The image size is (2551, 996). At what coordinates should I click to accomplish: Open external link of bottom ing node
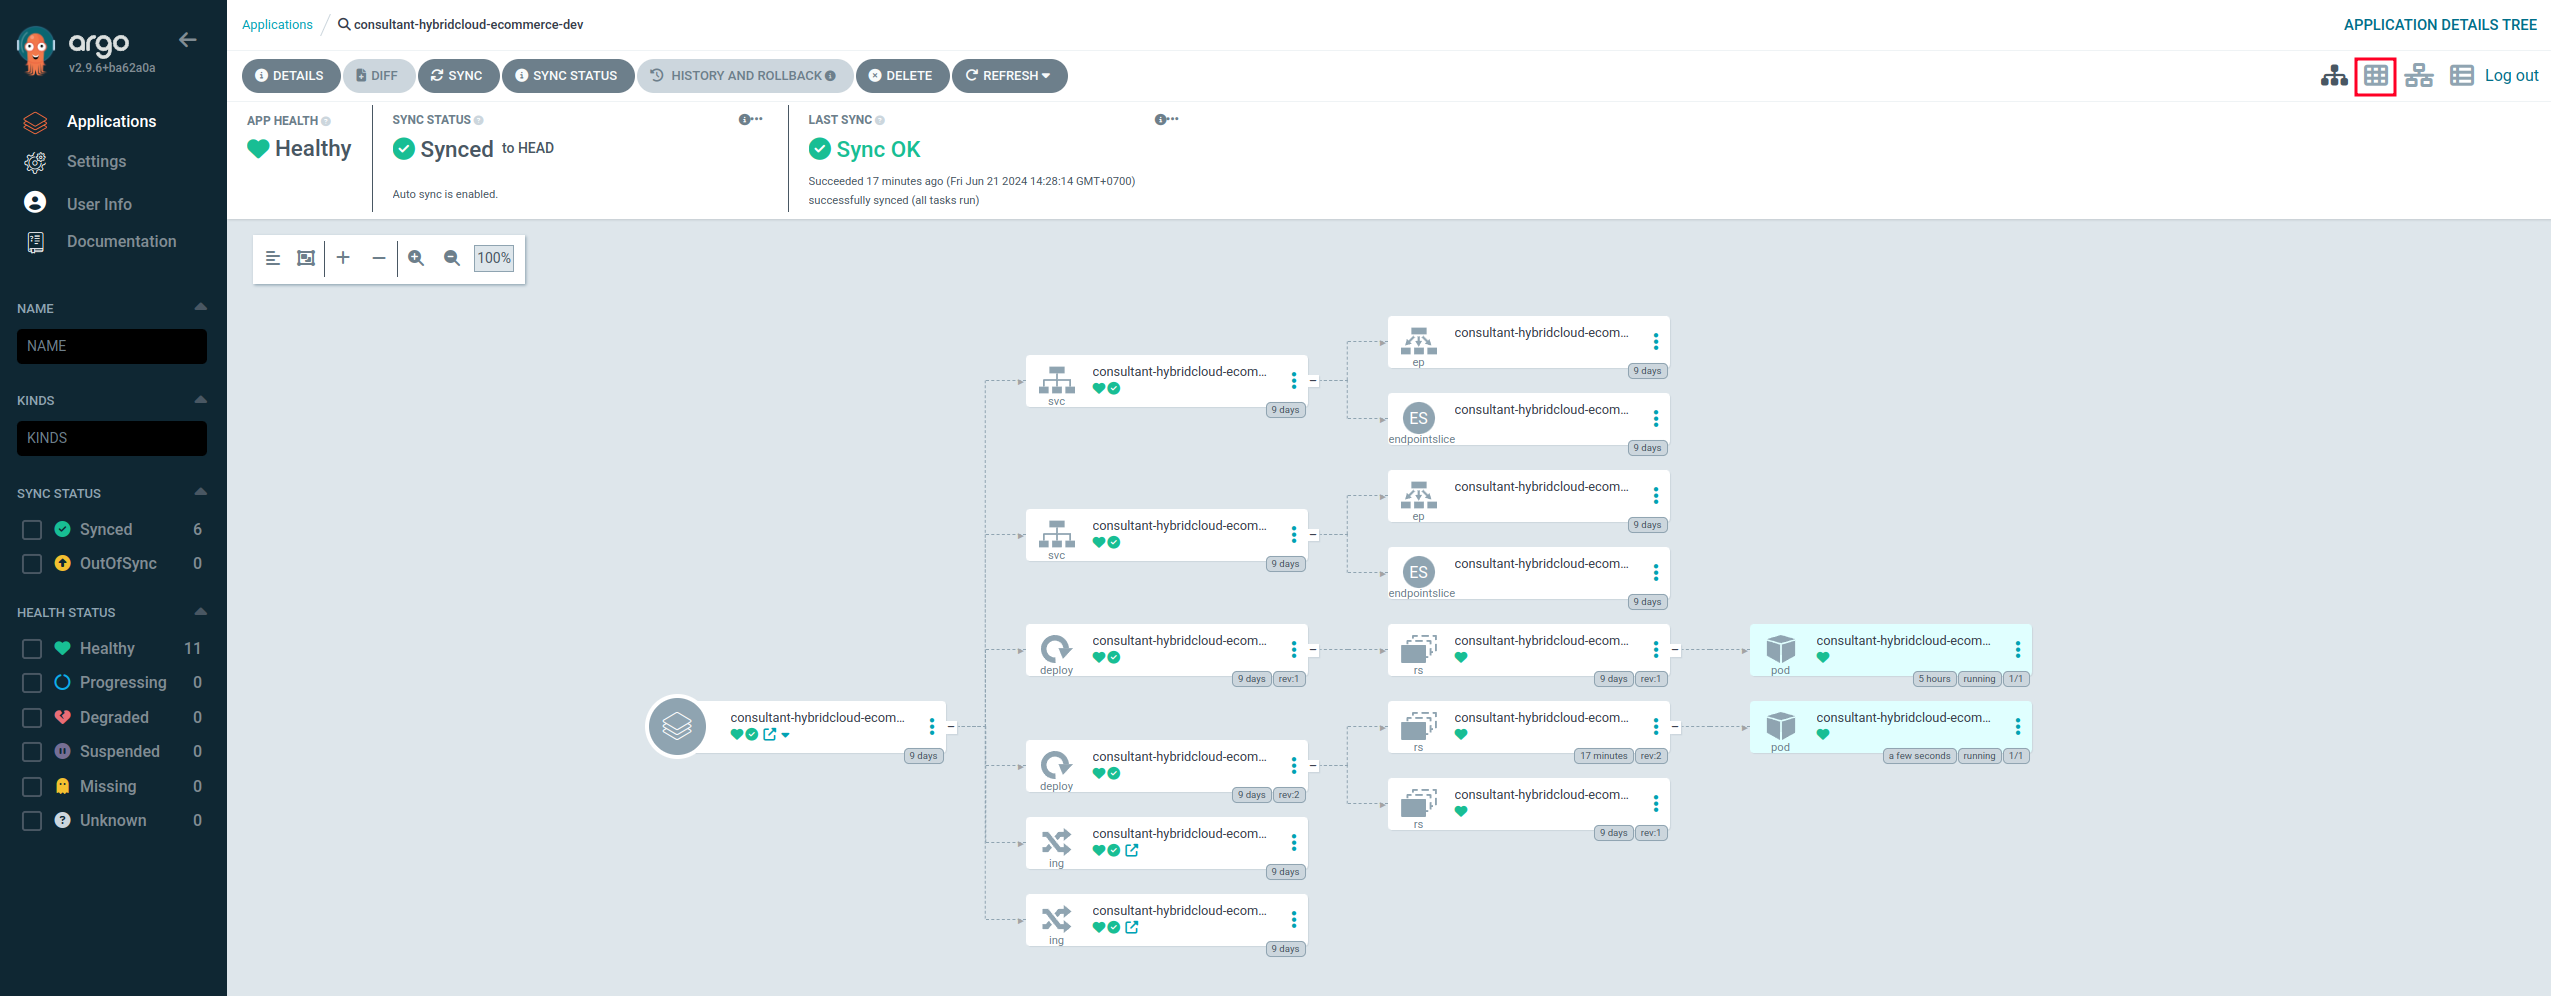pos(1132,928)
